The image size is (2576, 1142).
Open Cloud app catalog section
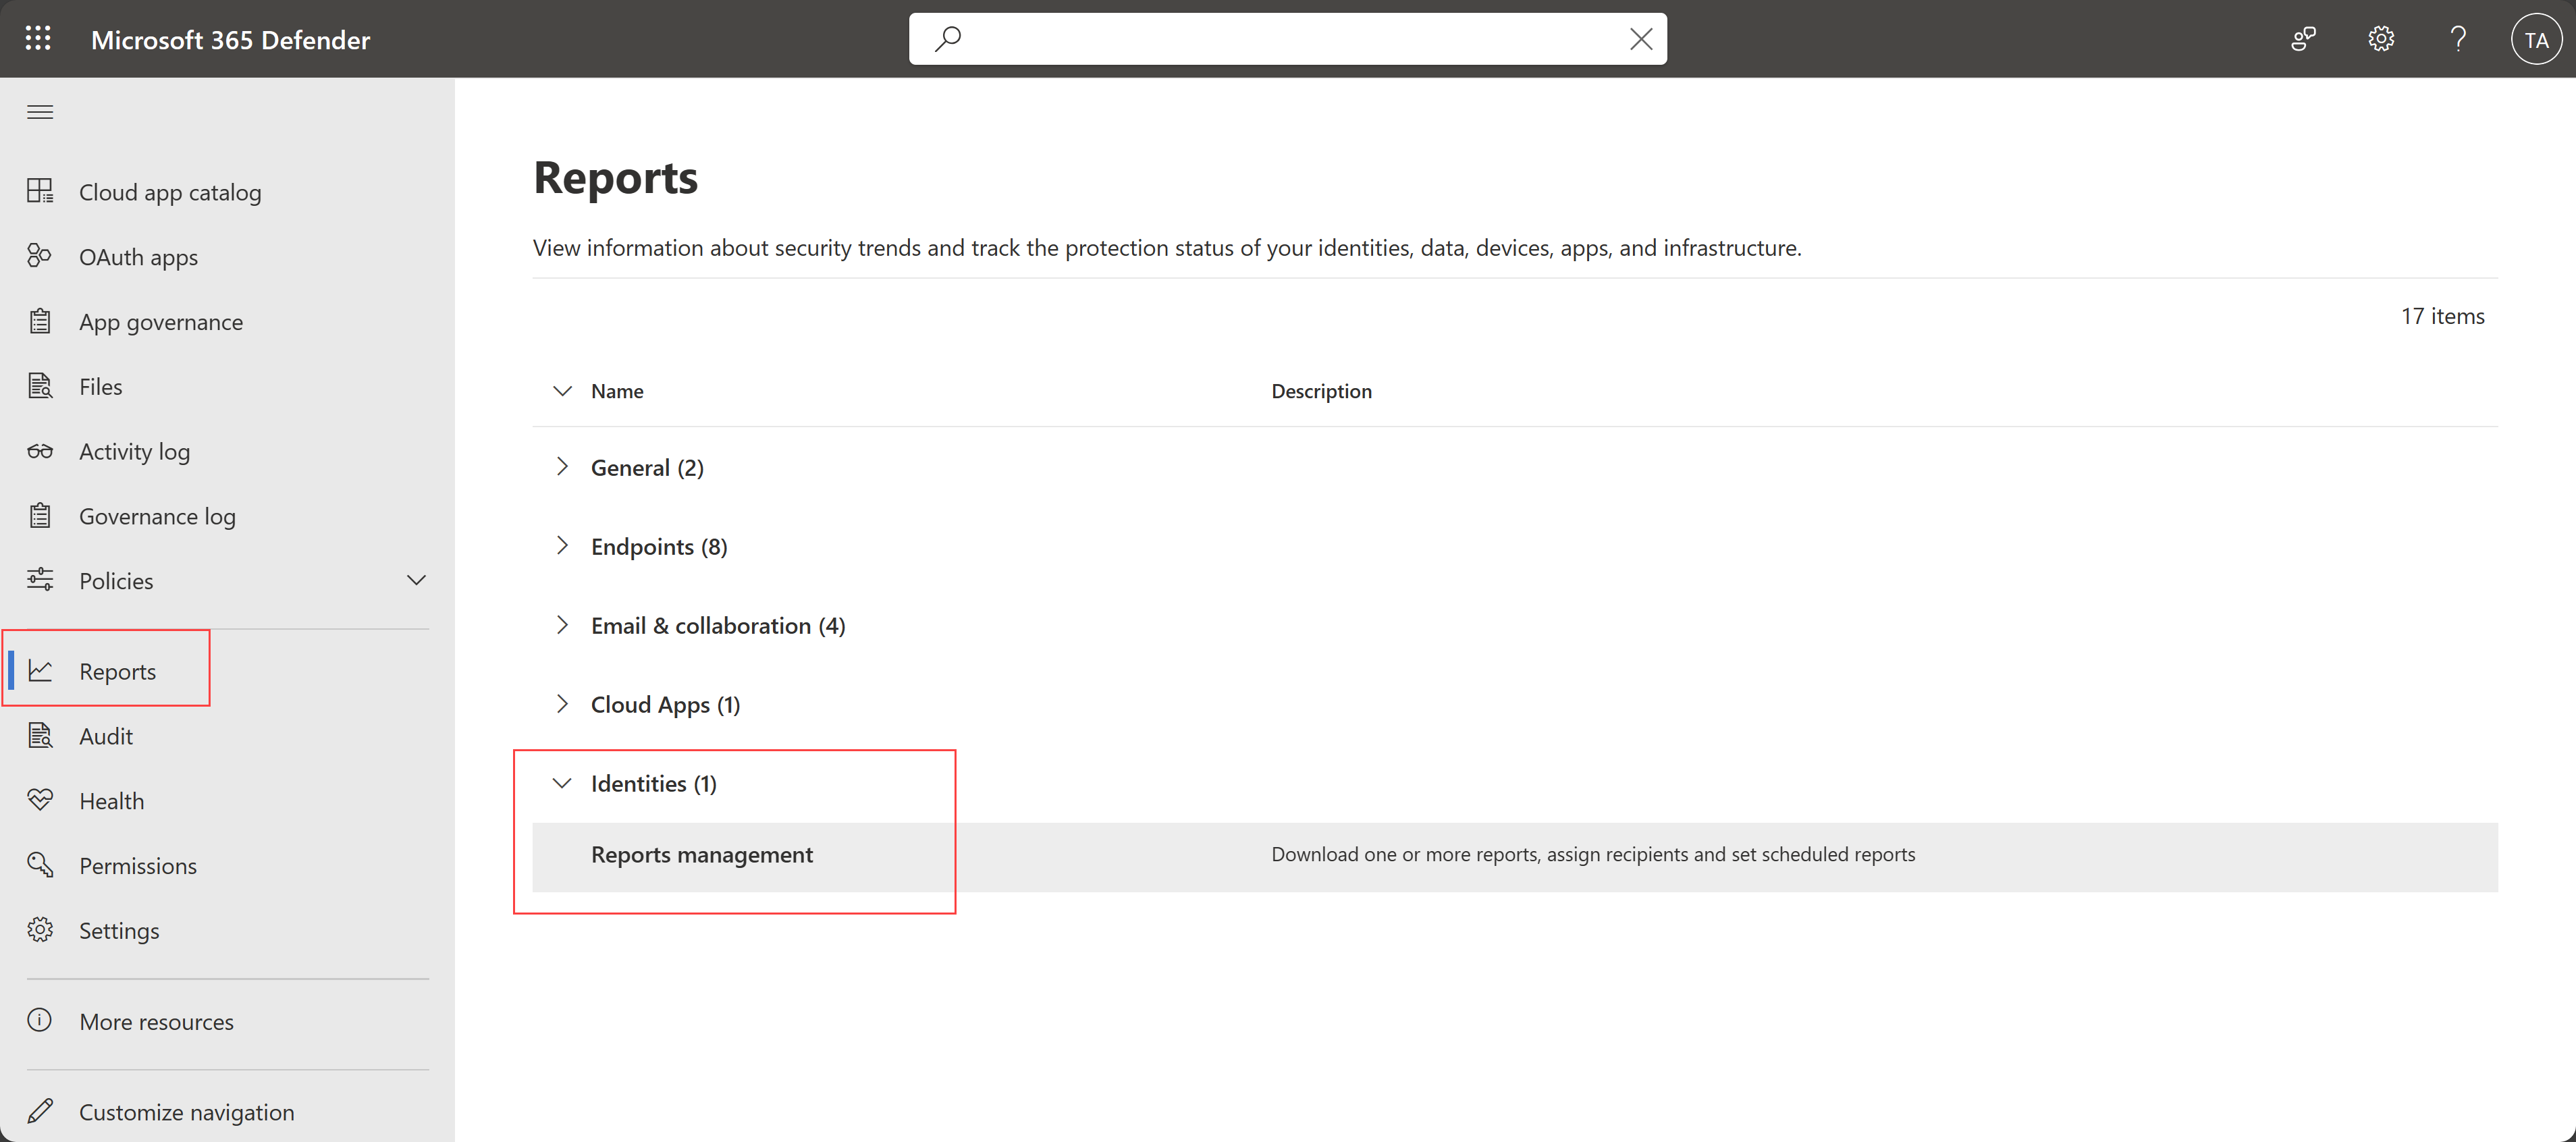click(x=171, y=190)
